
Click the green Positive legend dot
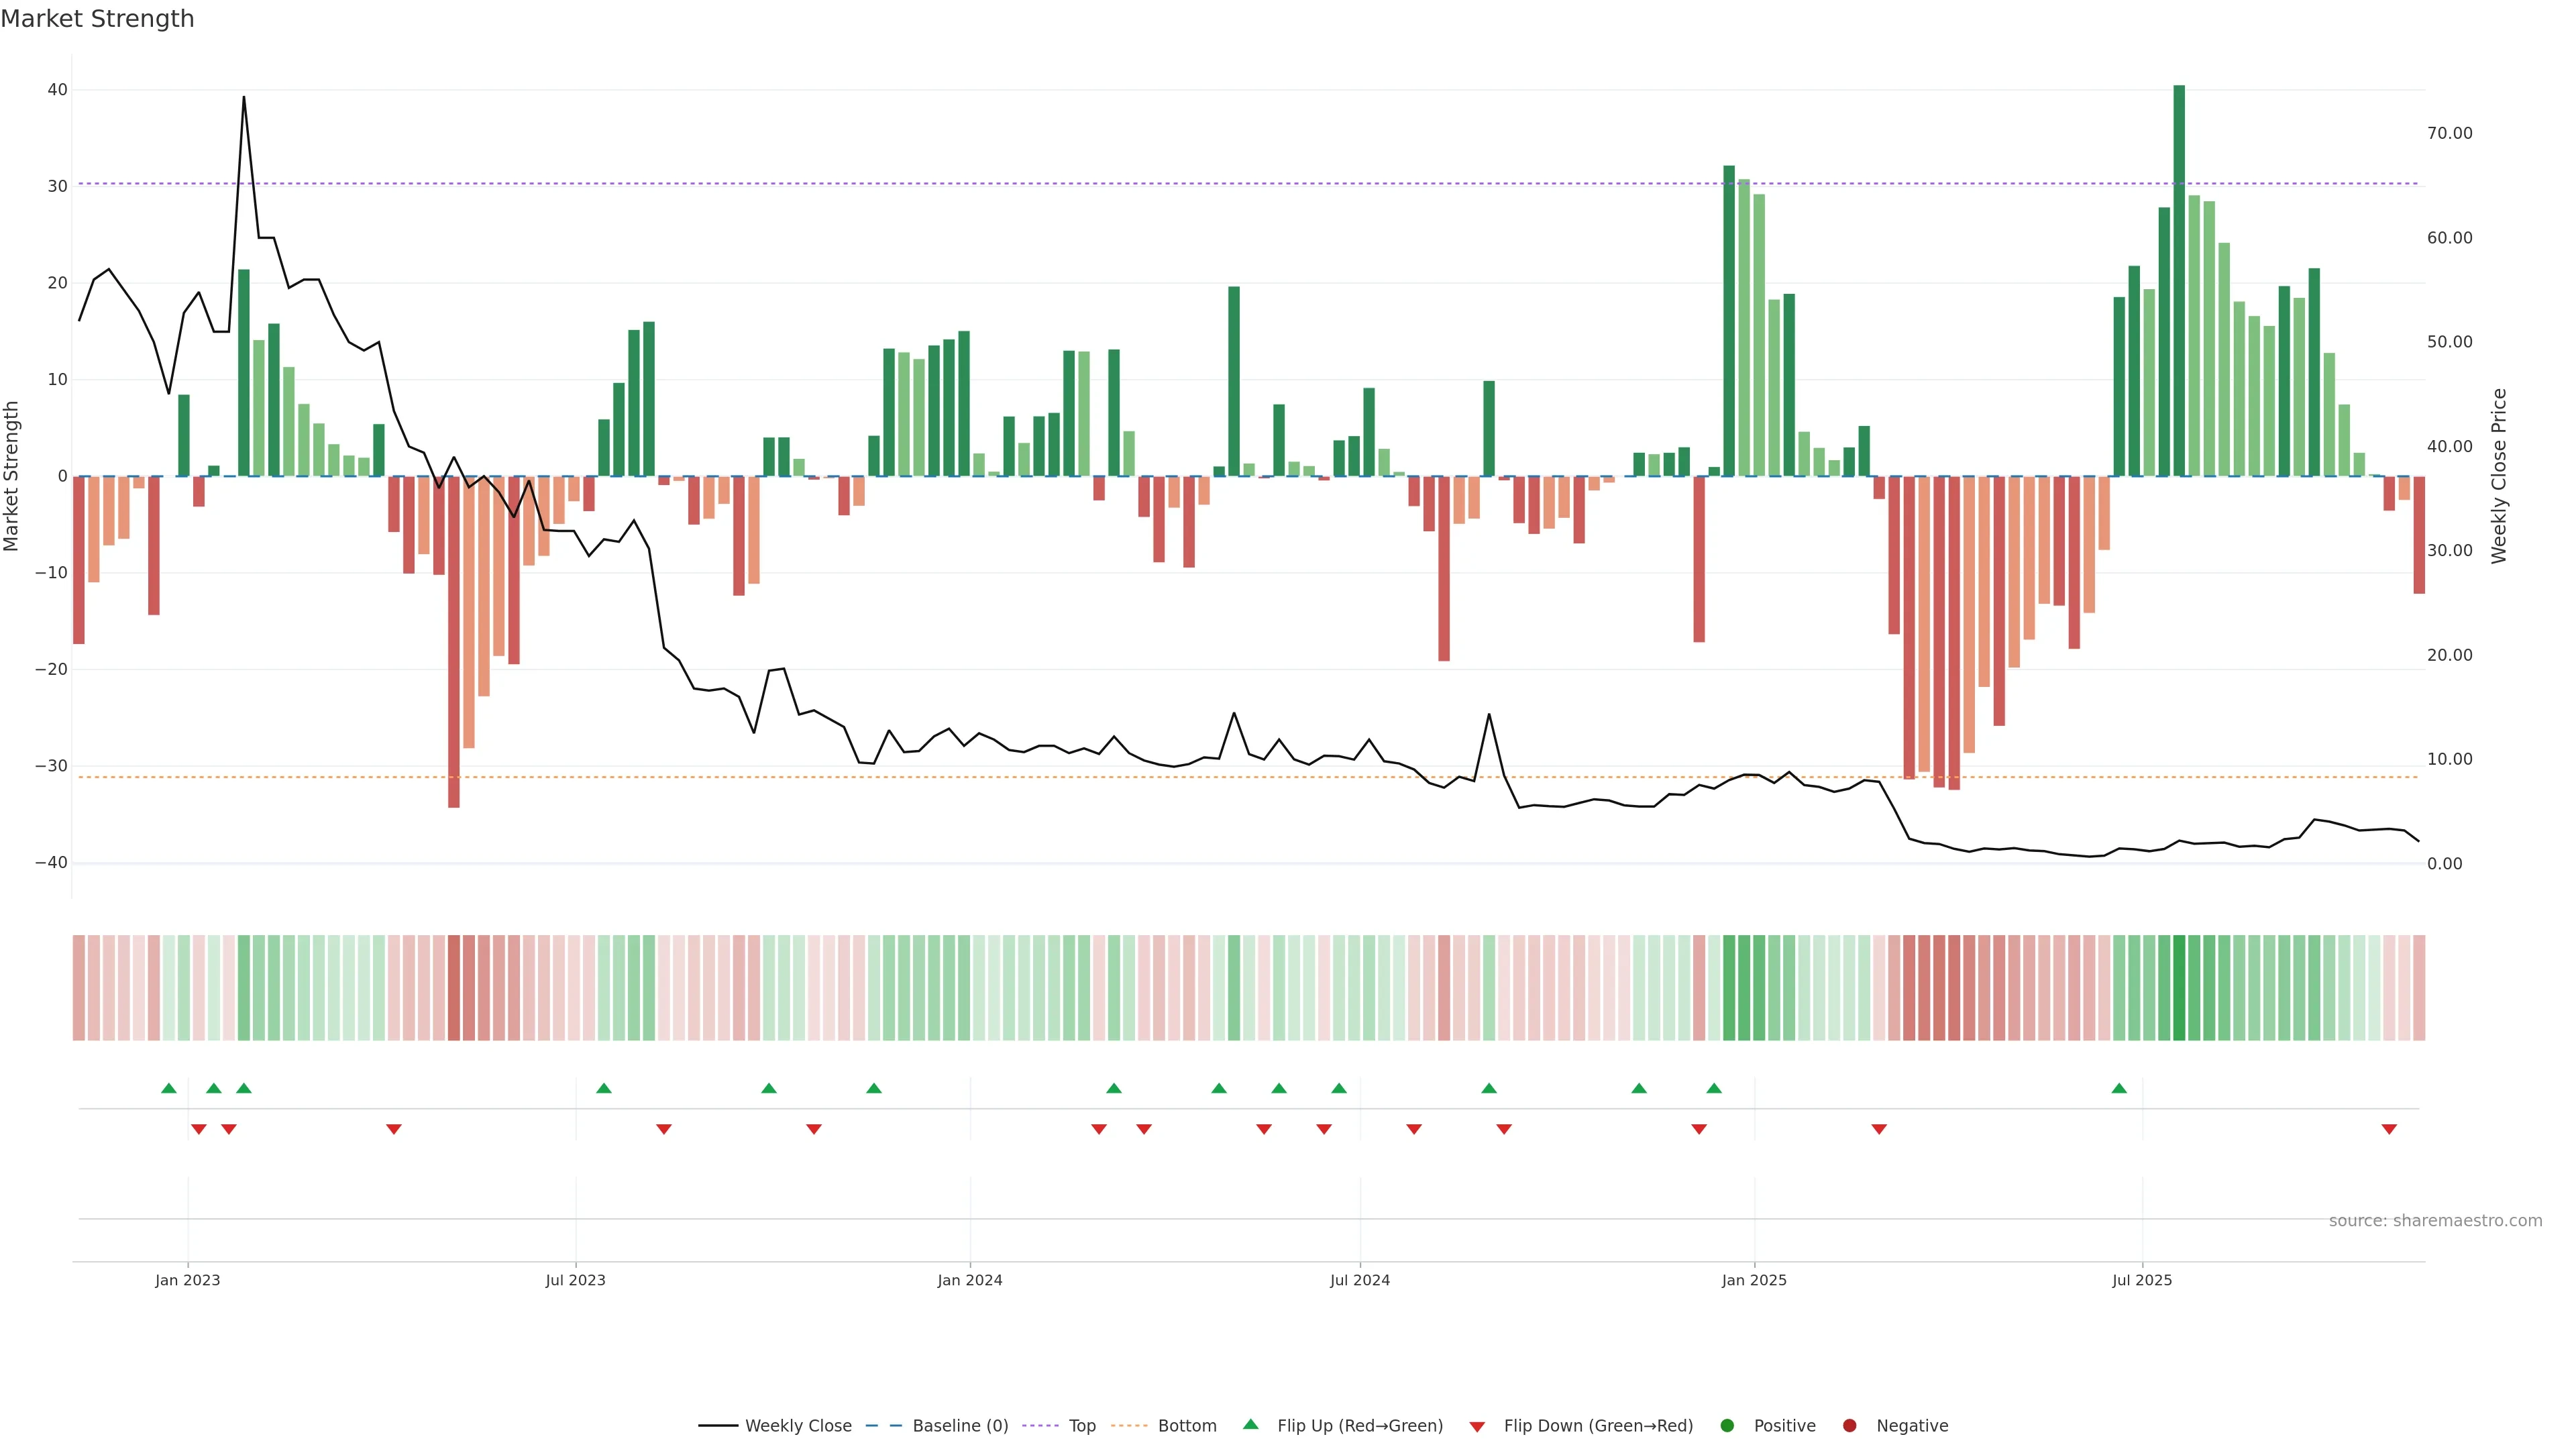point(1727,1425)
